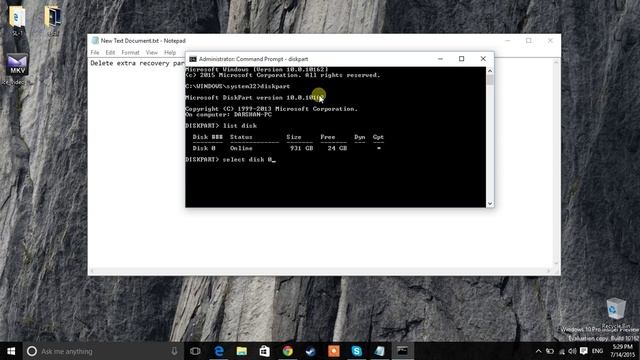Screen dimensions: 640x360
Task: Click 'On computer: DARSHAN-PC' line
Action: coord(229,115)
